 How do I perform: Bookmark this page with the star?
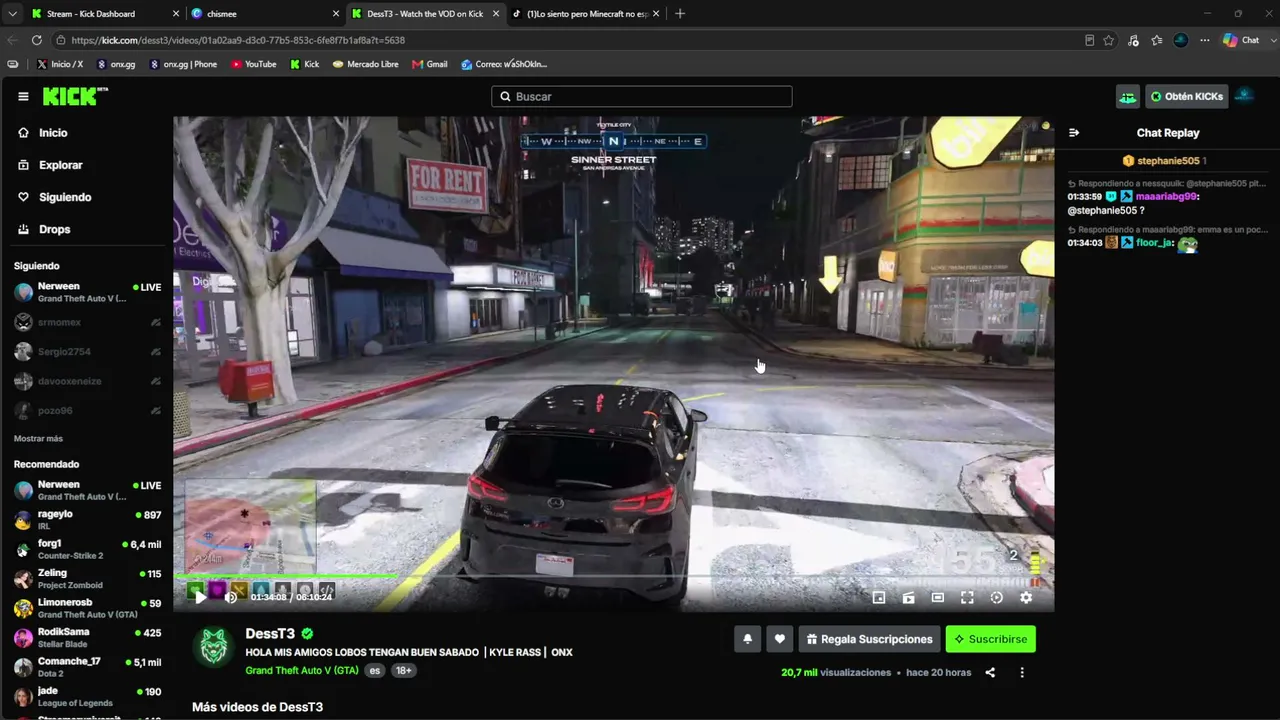coord(1109,40)
